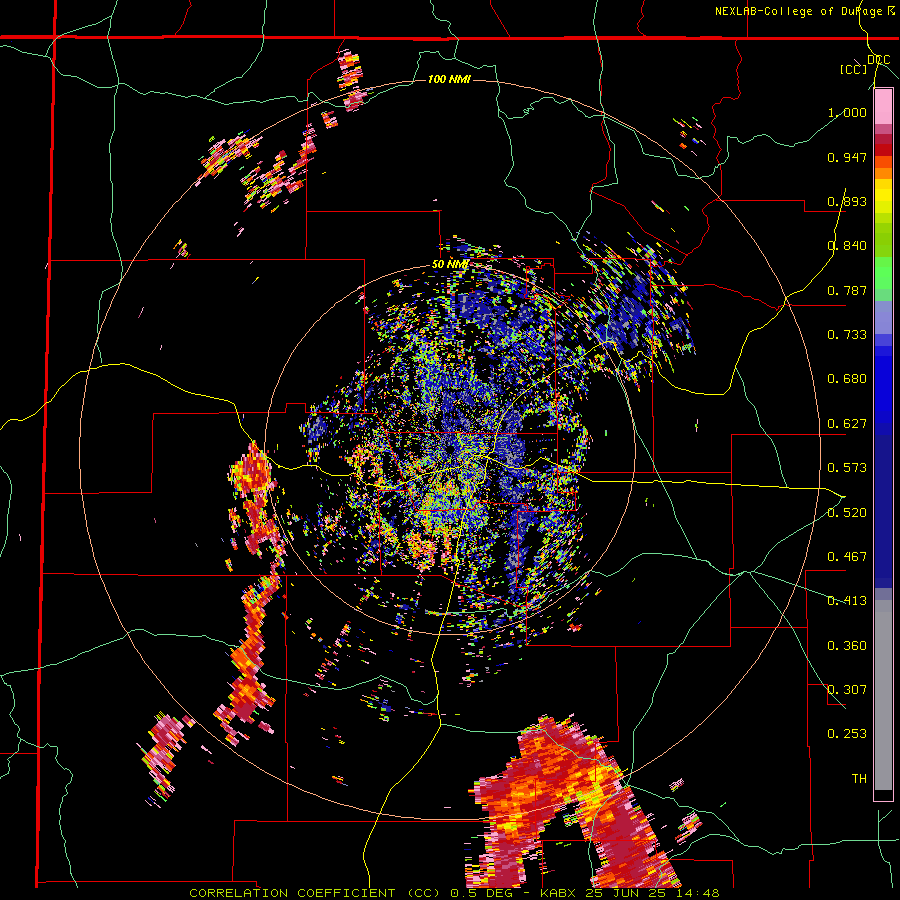Viewport: 900px width, 900px height.
Task: Click the Correlation Coefficient caption at bottom
Action: (x=454, y=893)
